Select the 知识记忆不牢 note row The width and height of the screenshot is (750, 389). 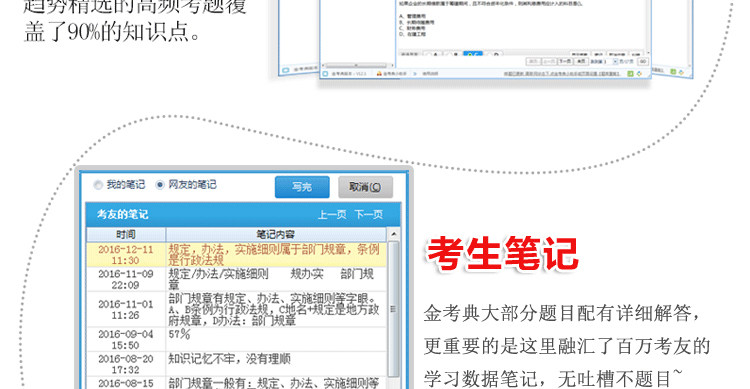click(236, 364)
